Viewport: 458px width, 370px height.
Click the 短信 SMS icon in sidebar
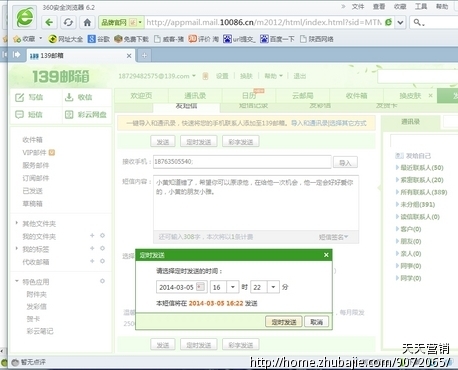(20, 114)
